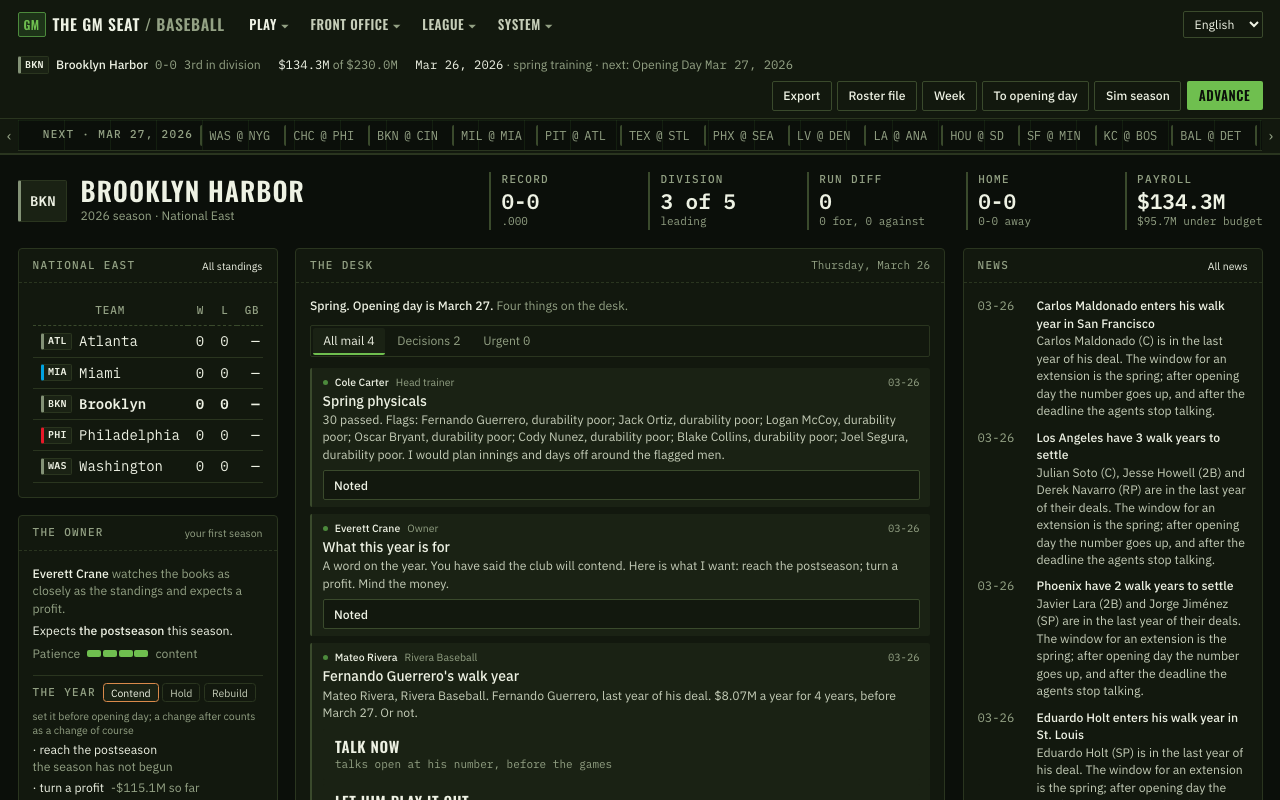Switch to the All mail tab
Viewport: 1280px width, 800px height.
click(x=348, y=341)
